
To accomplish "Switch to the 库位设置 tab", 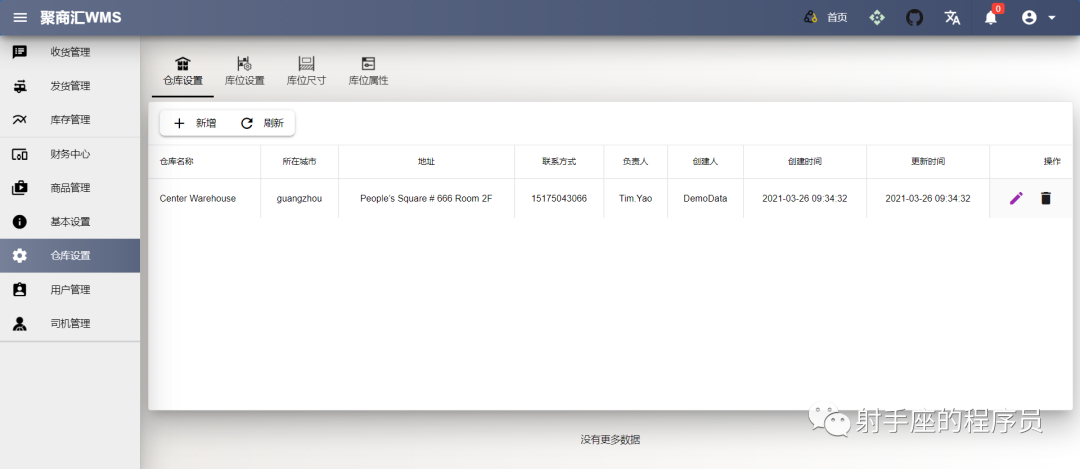I will pos(245,72).
